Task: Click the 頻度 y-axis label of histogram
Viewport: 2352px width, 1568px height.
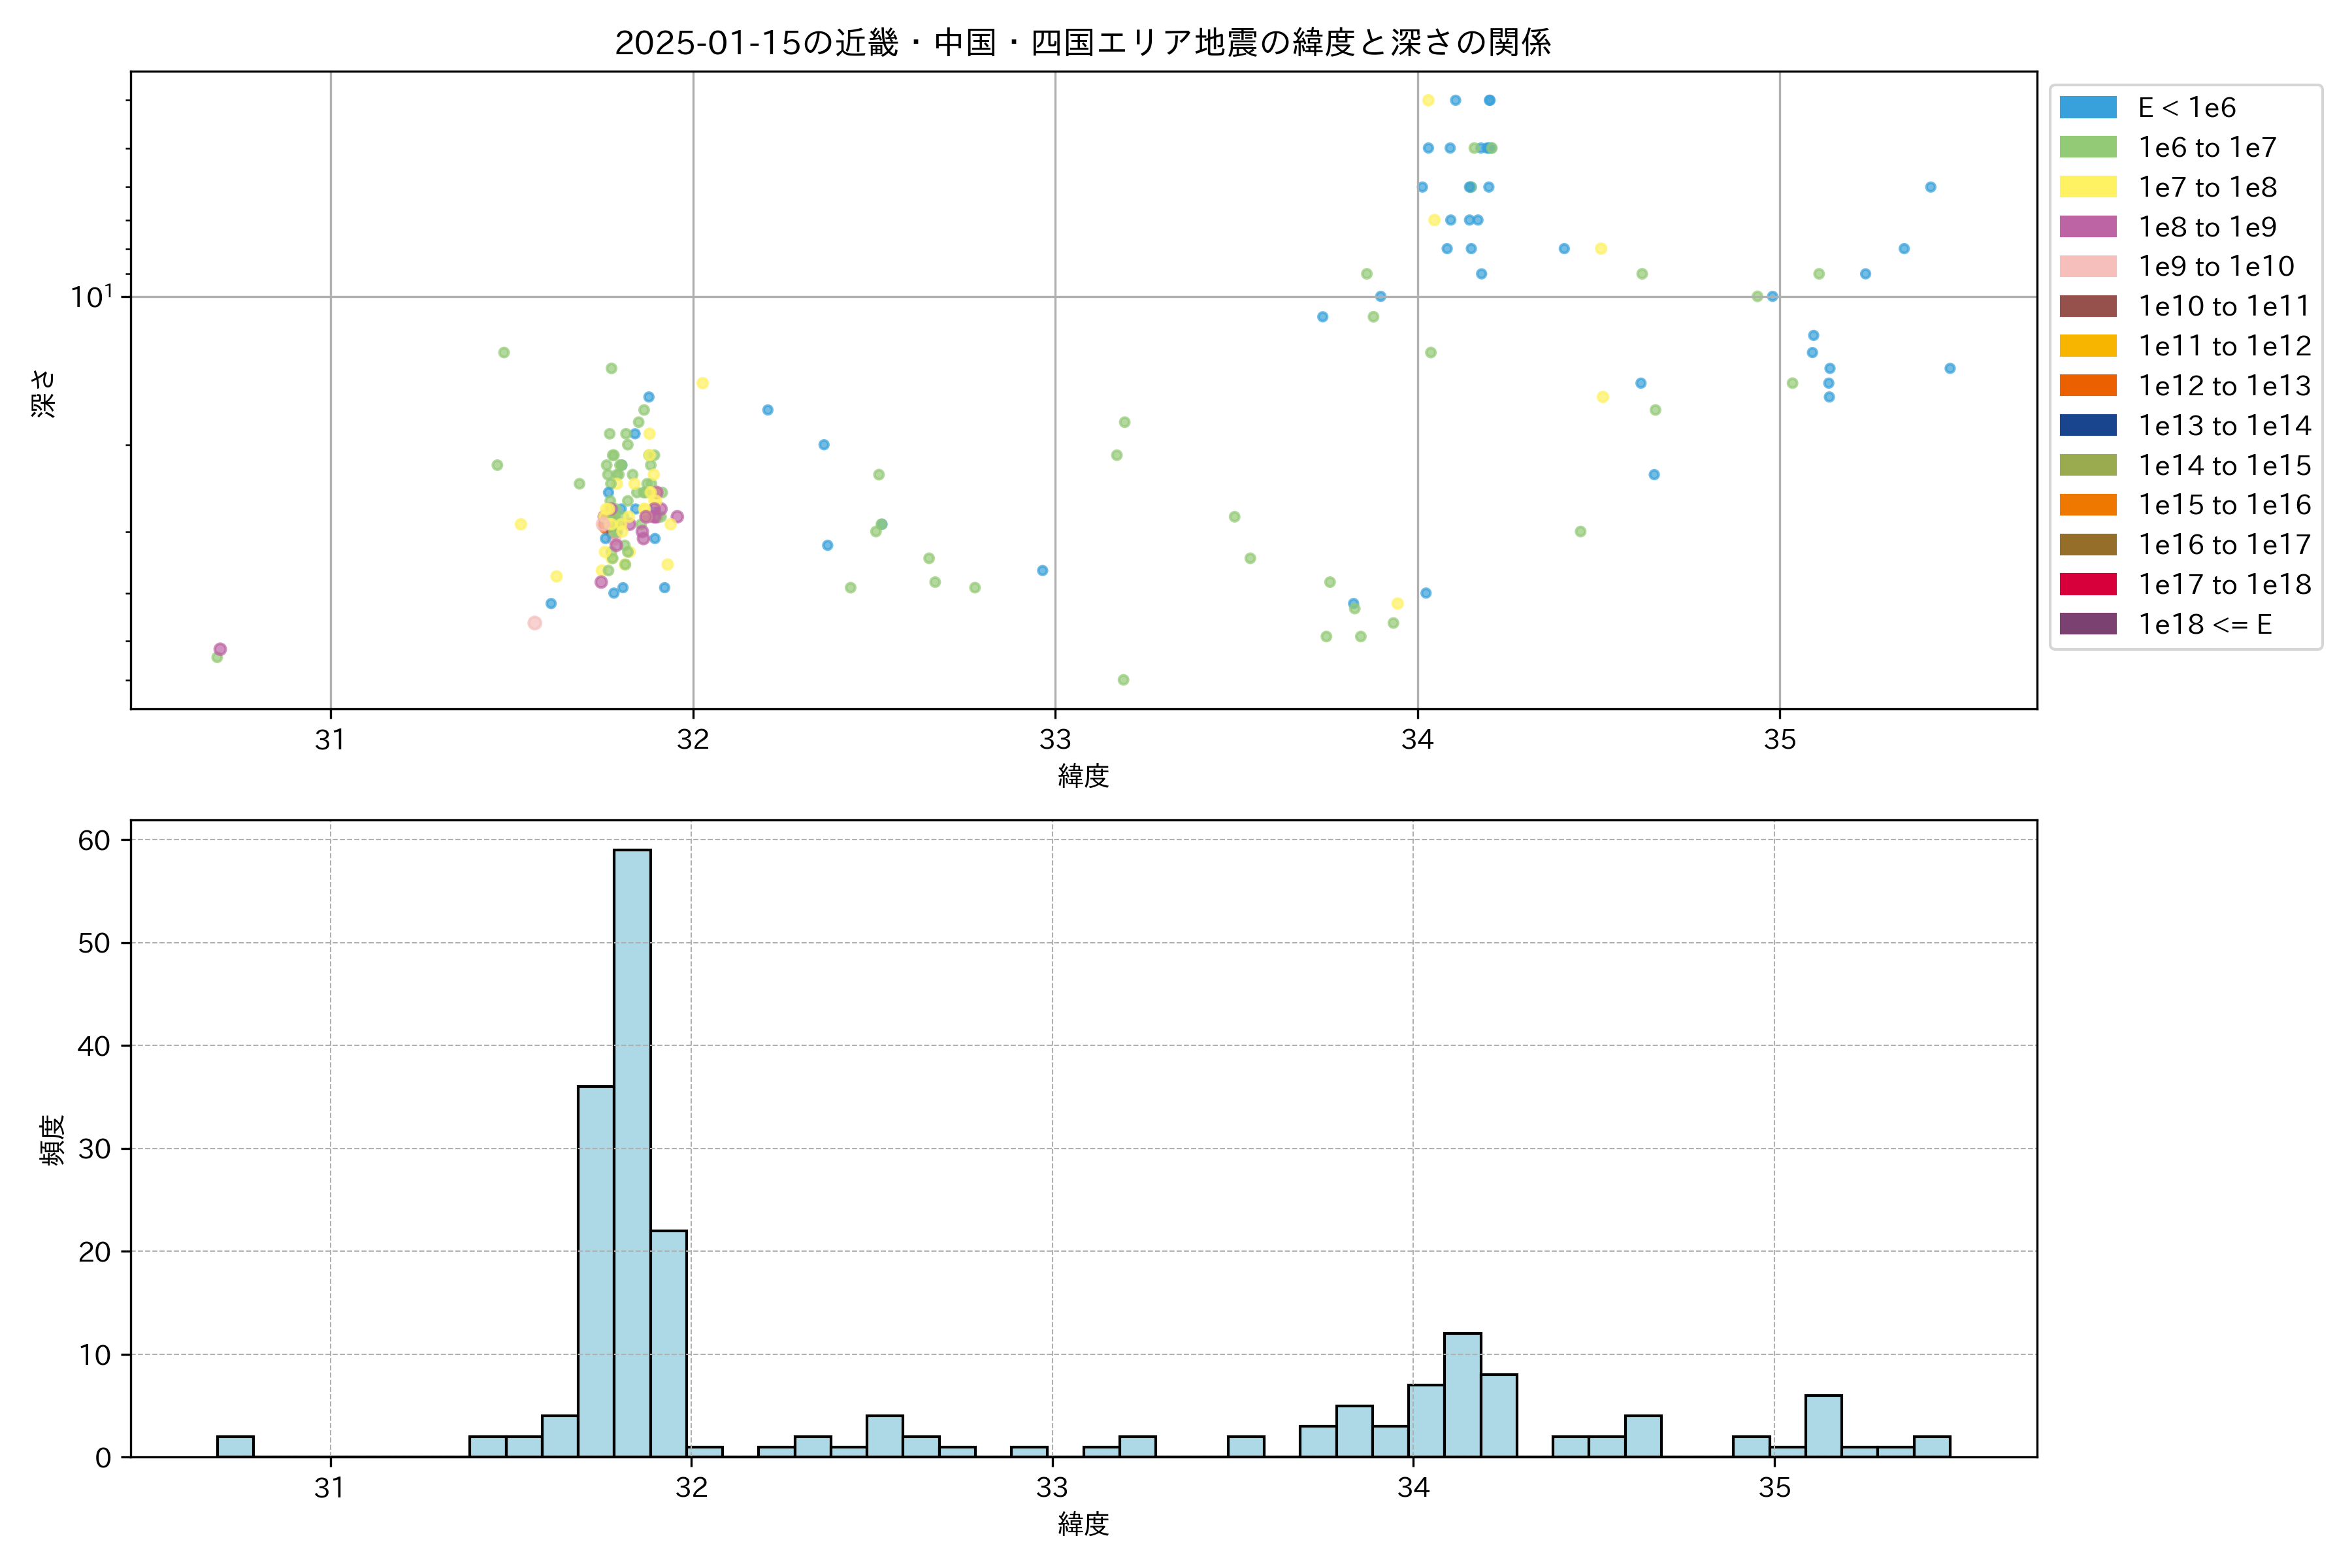Action: click(x=52, y=1139)
